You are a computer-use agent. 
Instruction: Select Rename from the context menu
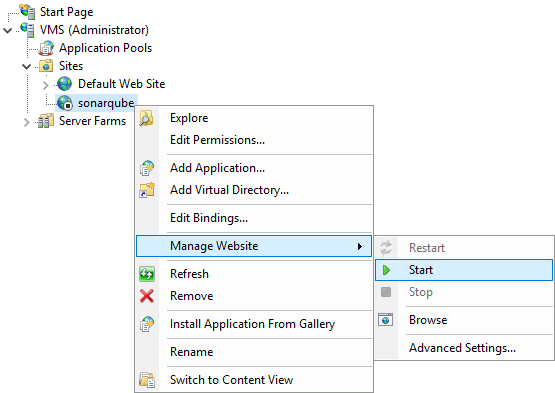[191, 352]
